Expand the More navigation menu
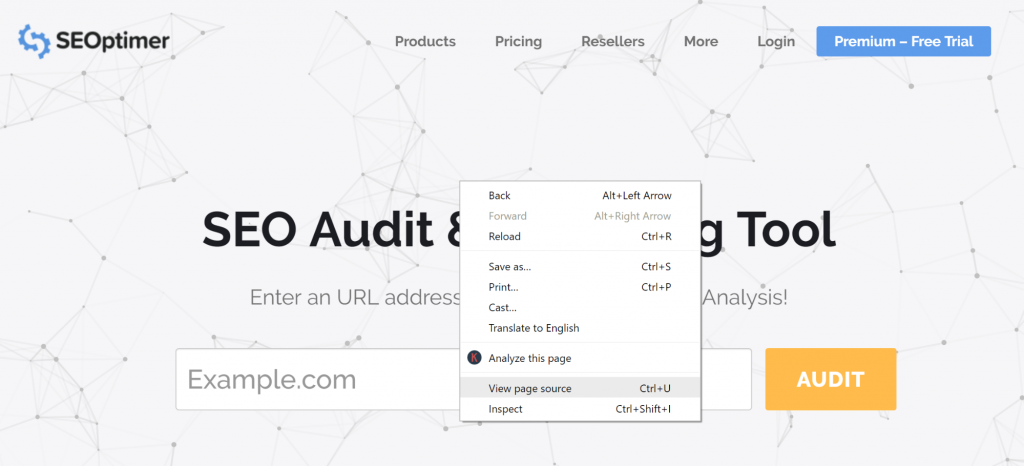The height and width of the screenshot is (466, 1024). pyautogui.click(x=700, y=41)
